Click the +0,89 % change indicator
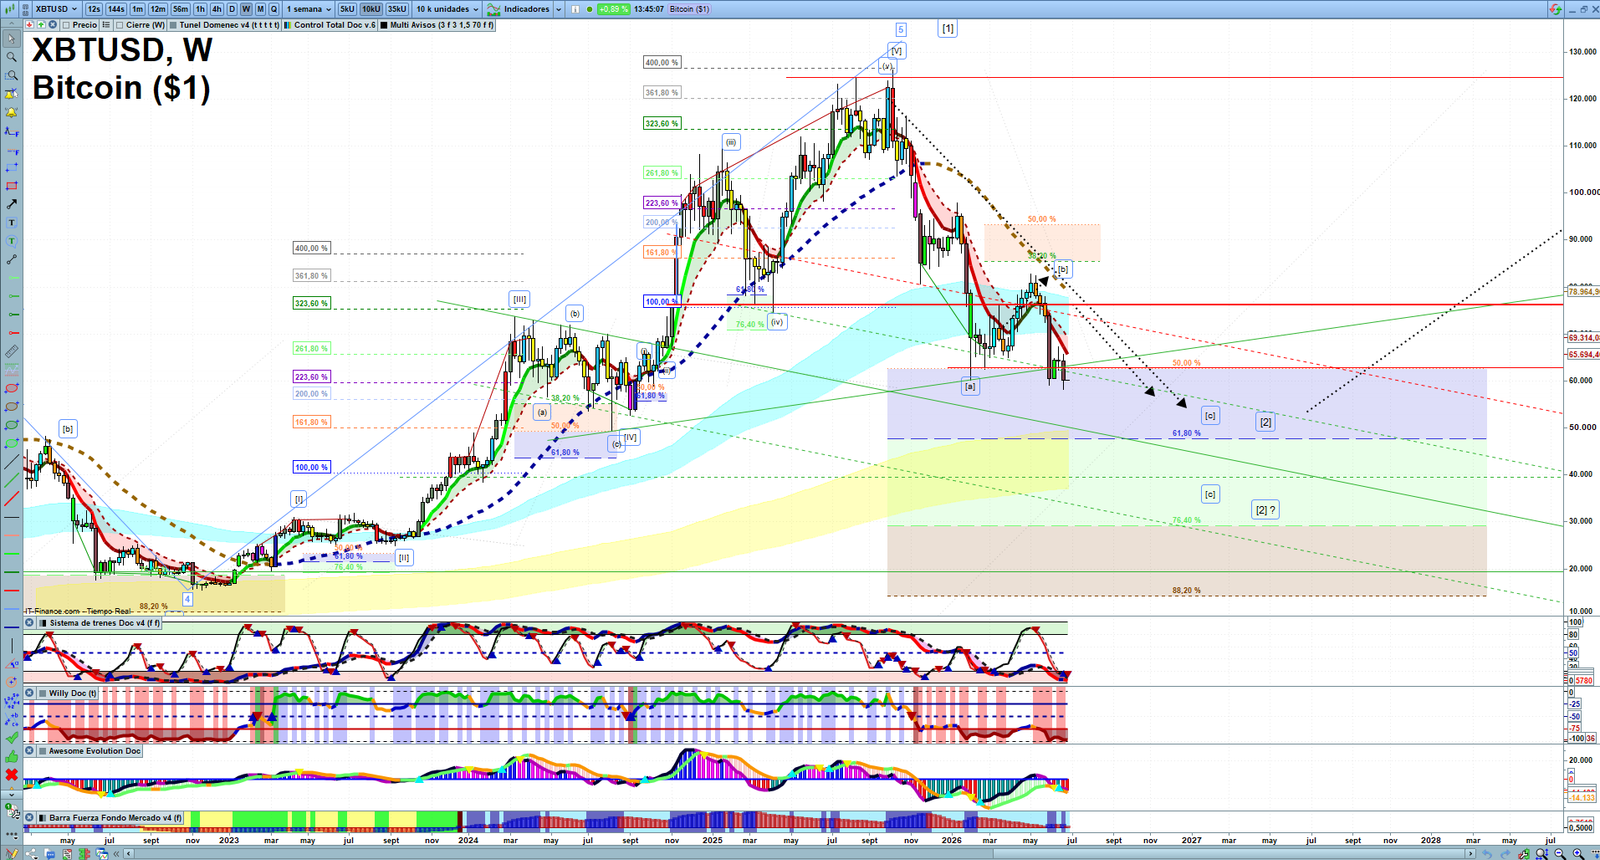The width and height of the screenshot is (1600, 860). click(x=613, y=9)
